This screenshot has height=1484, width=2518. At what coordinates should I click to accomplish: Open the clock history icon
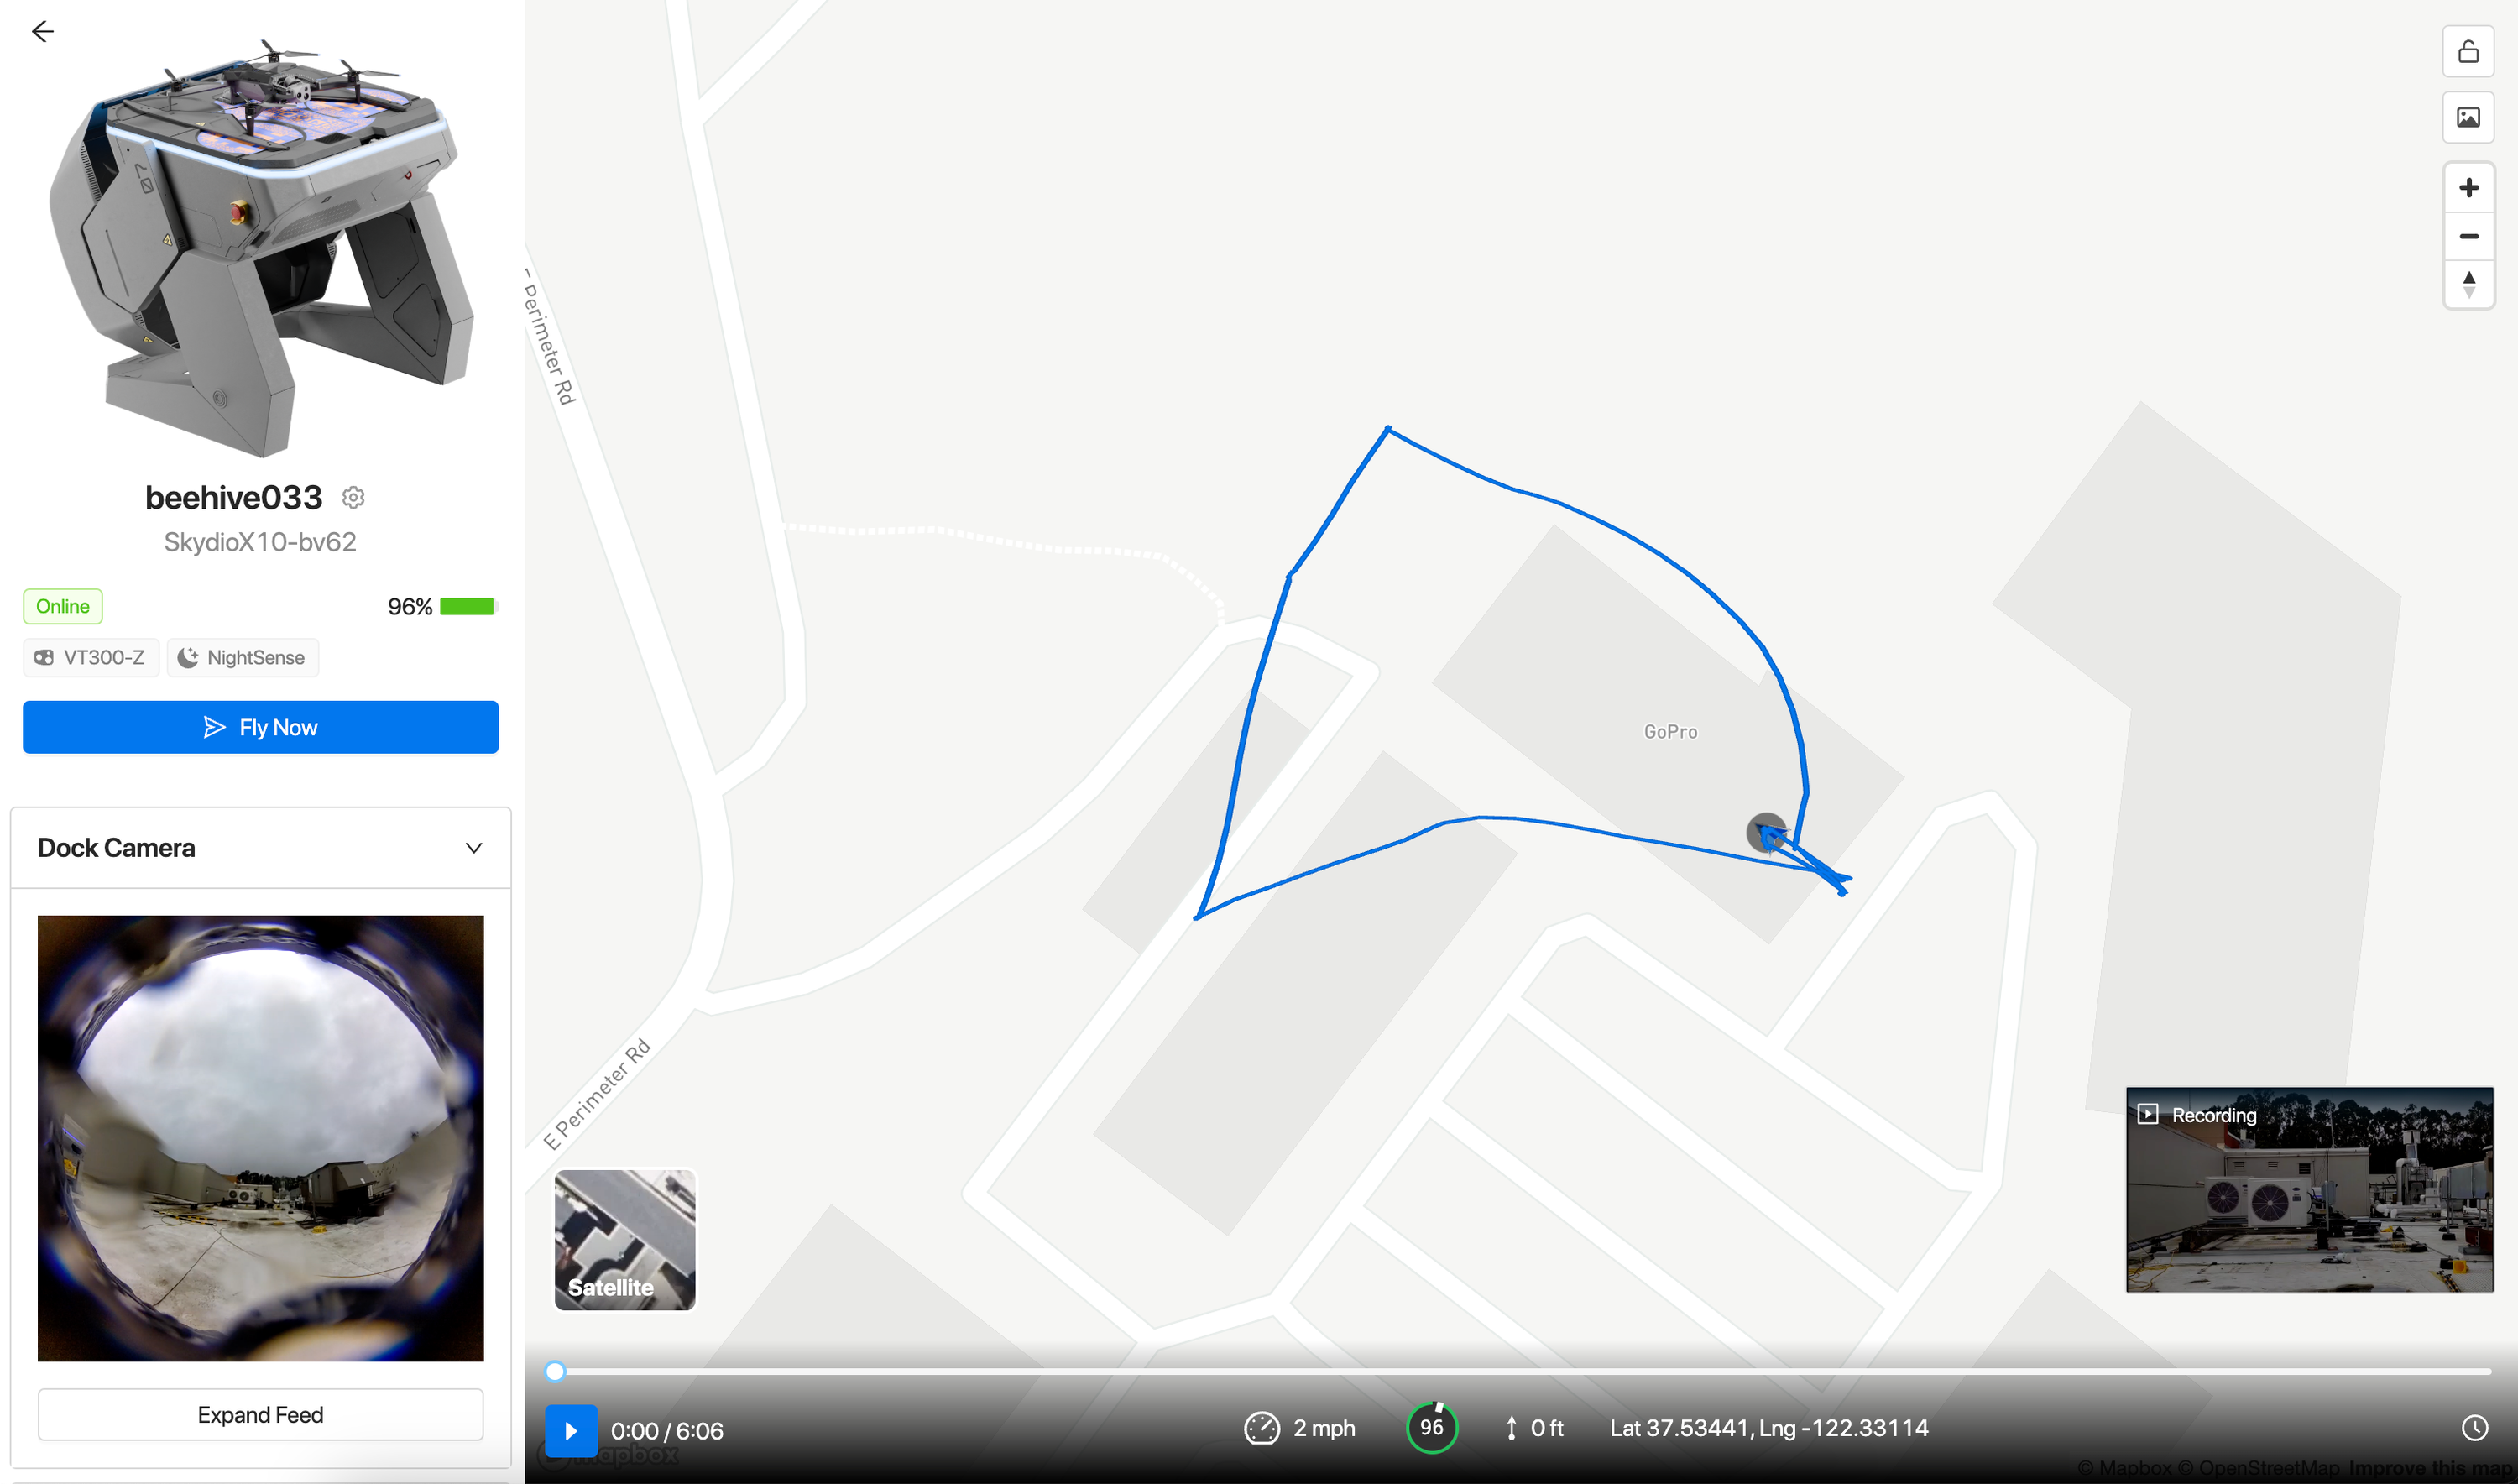[x=2474, y=1428]
